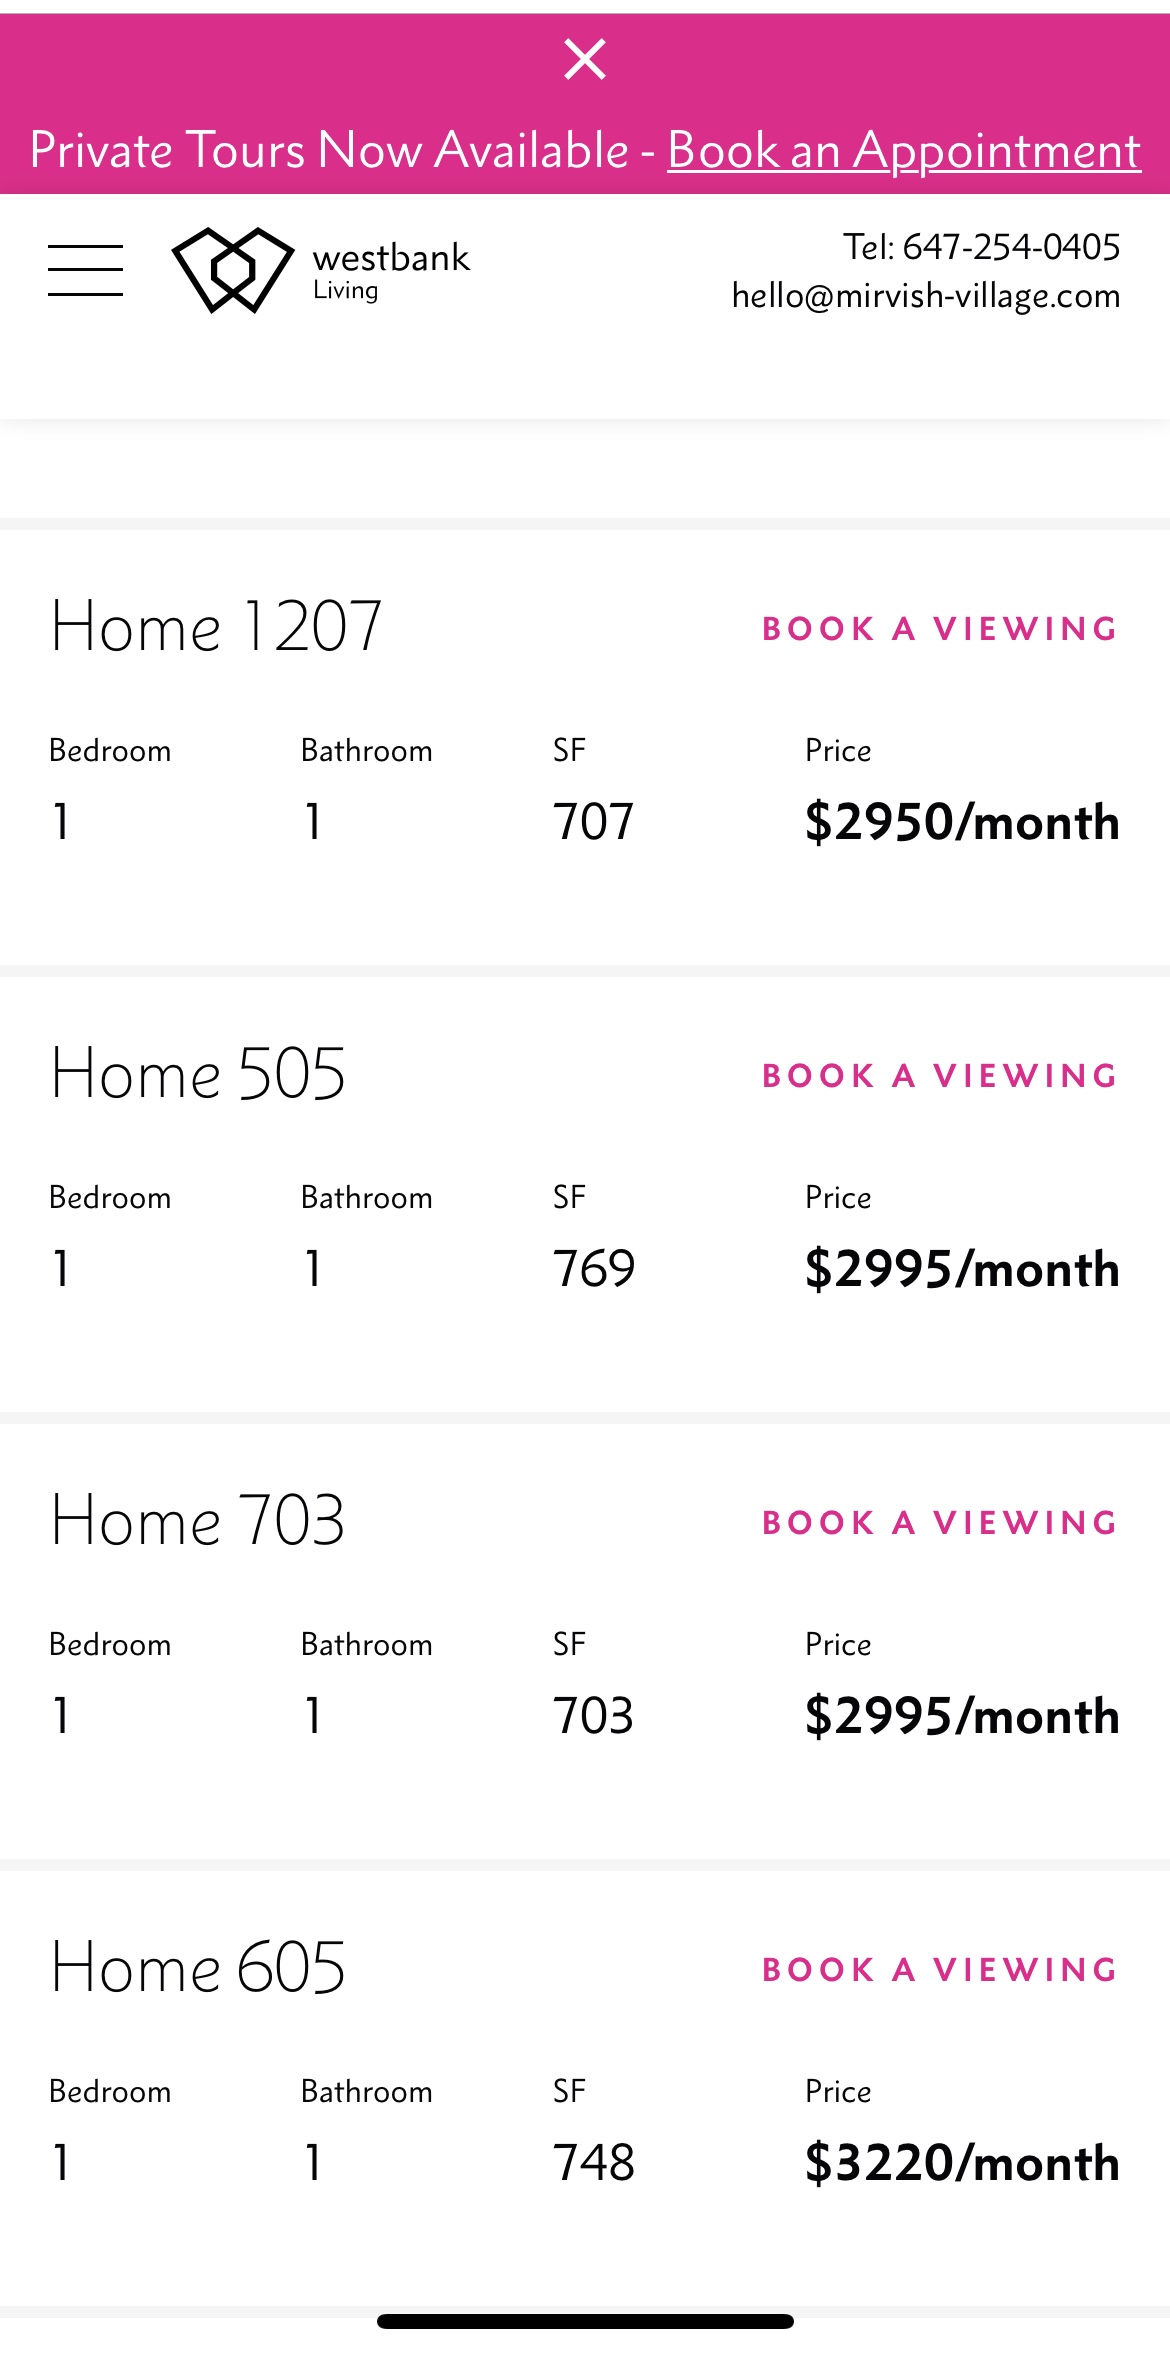
Task: Open the hamburger navigation menu
Action: (x=86, y=270)
